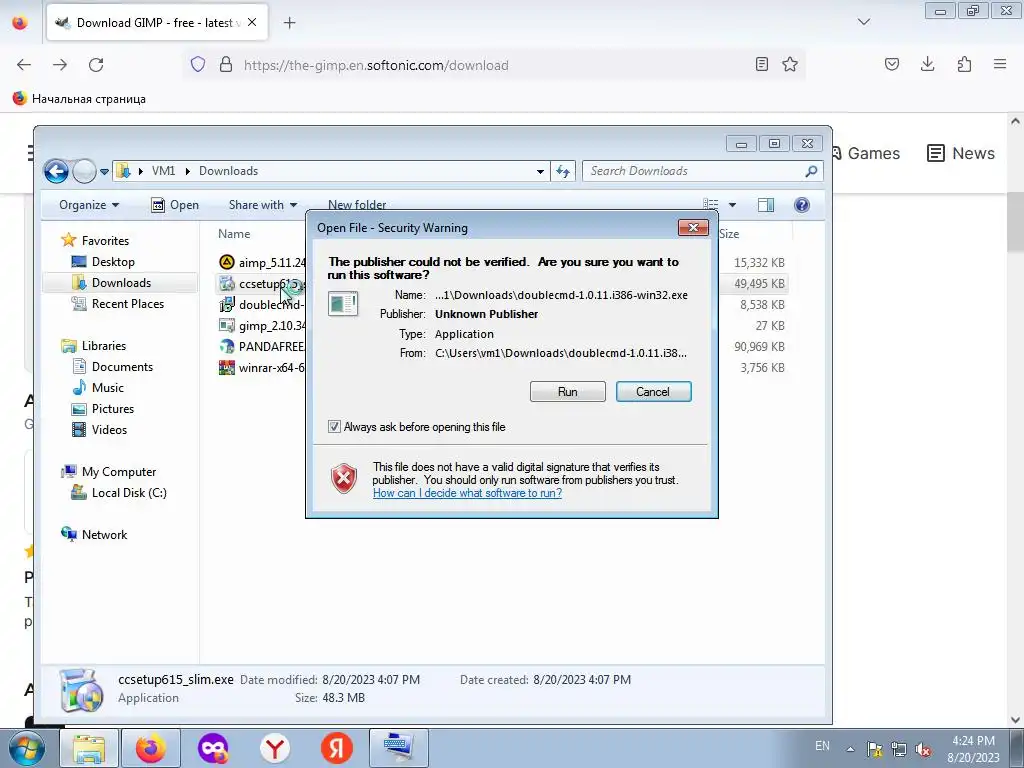Cancel the security warning dialog

653,391
